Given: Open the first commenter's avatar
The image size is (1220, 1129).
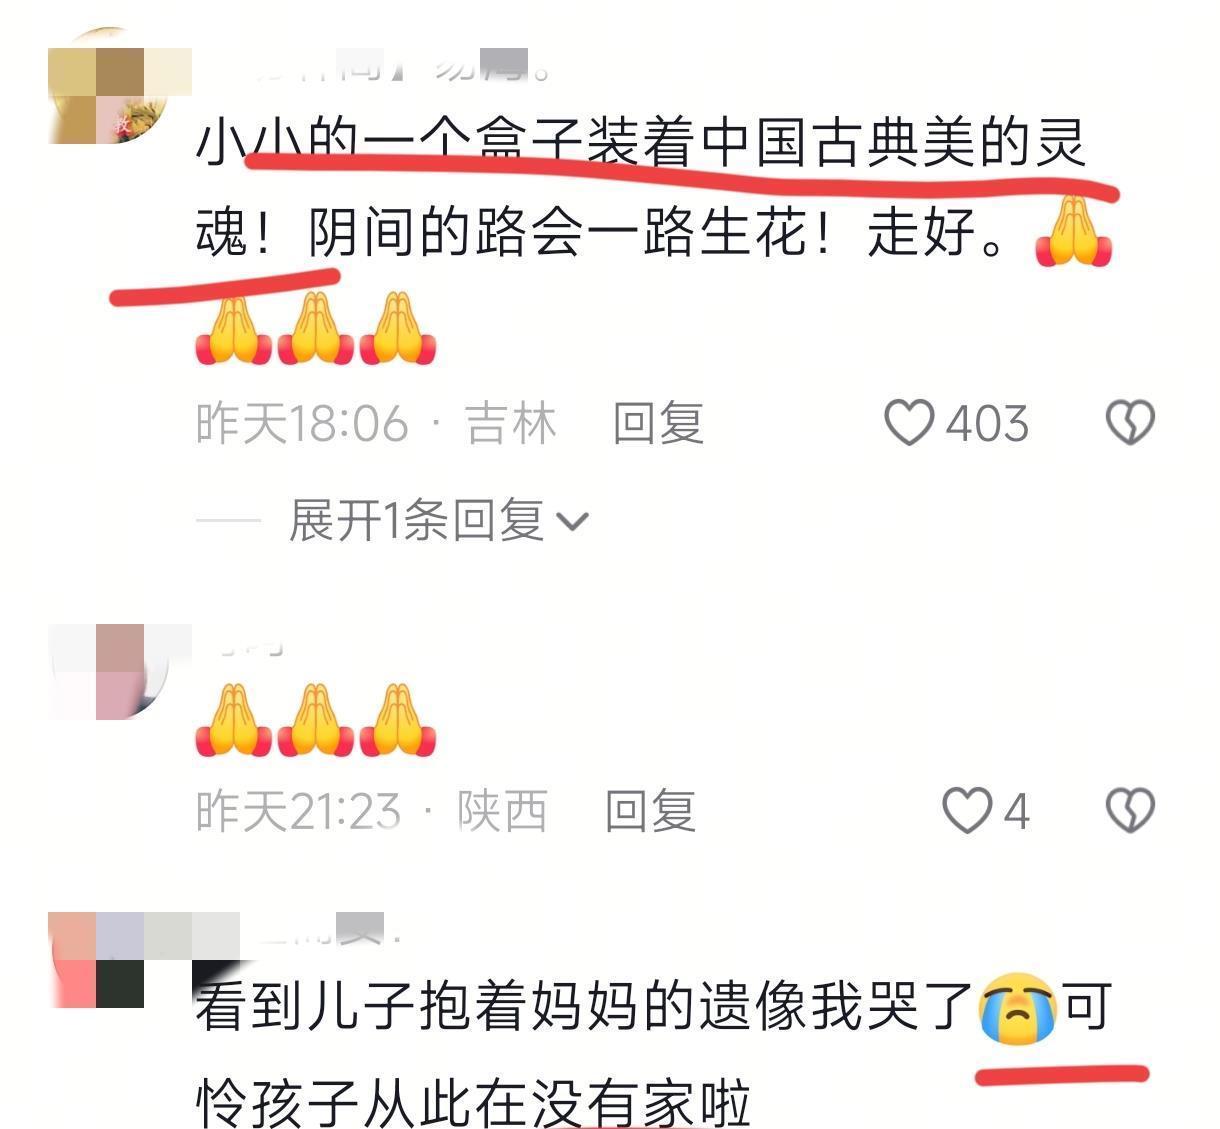Looking at the screenshot, I should click(108, 87).
